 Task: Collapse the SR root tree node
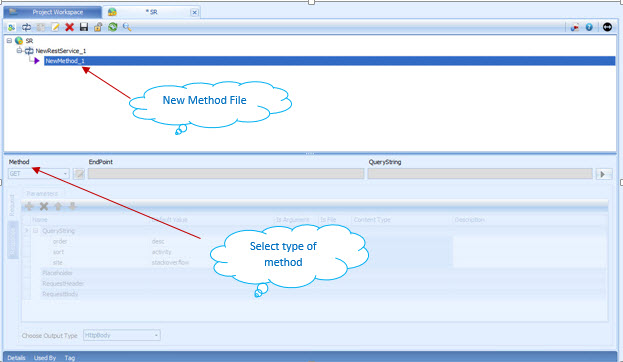9,41
